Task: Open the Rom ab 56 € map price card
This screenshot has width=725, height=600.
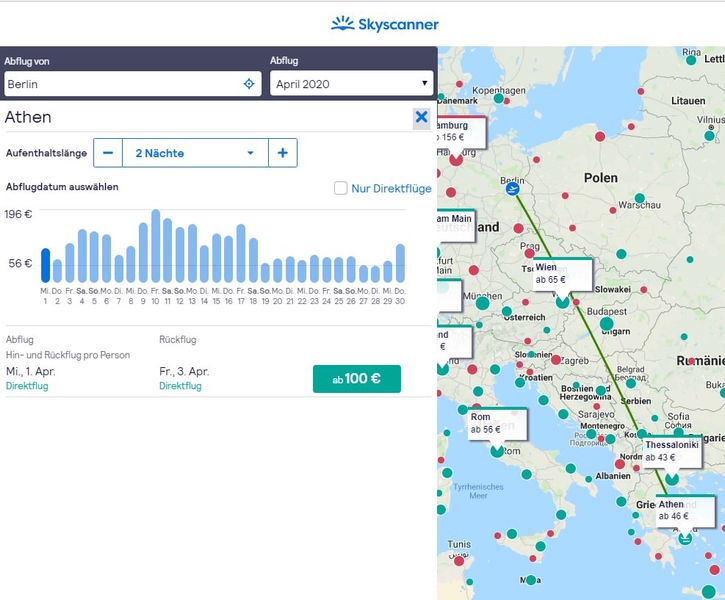Action: (x=497, y=423)
